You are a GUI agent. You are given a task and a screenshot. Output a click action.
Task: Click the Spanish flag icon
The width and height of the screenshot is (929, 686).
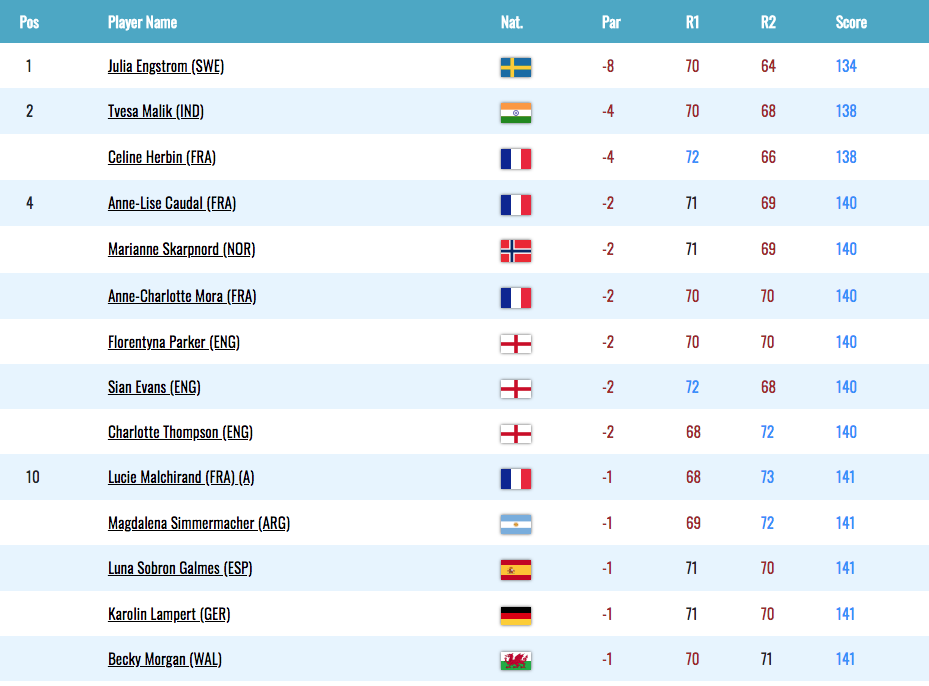coord(515,570)
